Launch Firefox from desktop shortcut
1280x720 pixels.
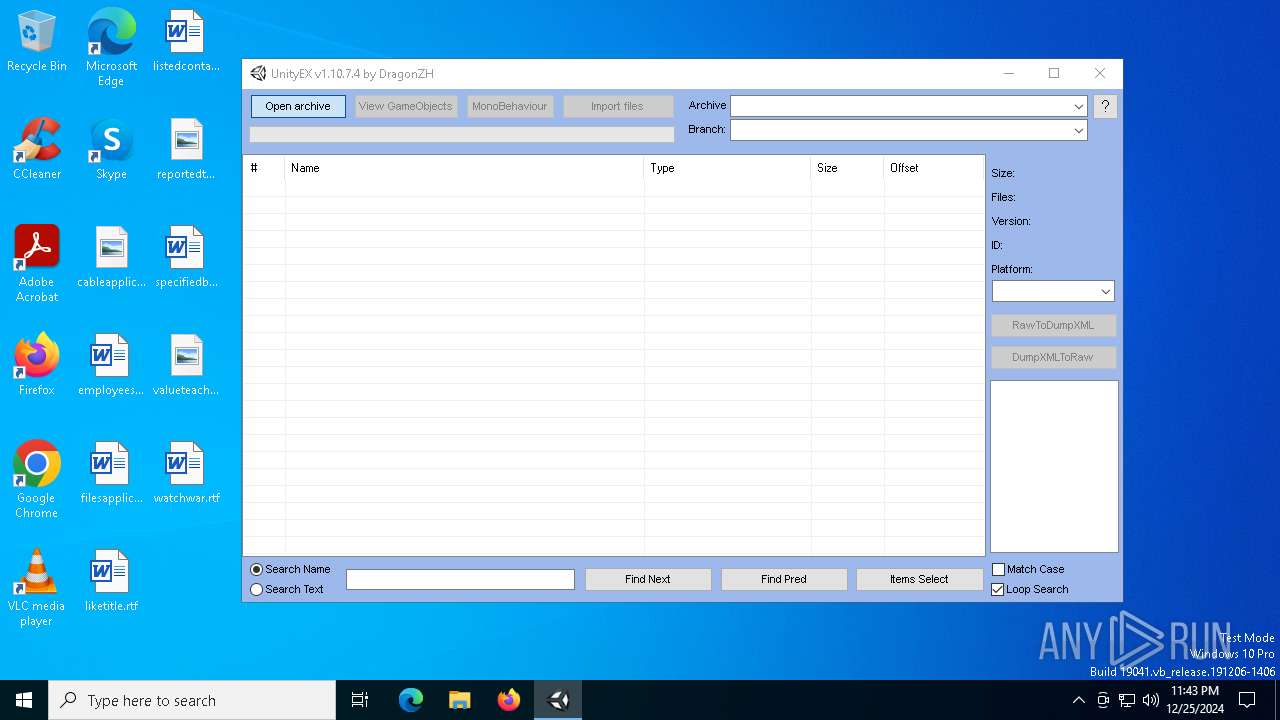pos(37,366)
